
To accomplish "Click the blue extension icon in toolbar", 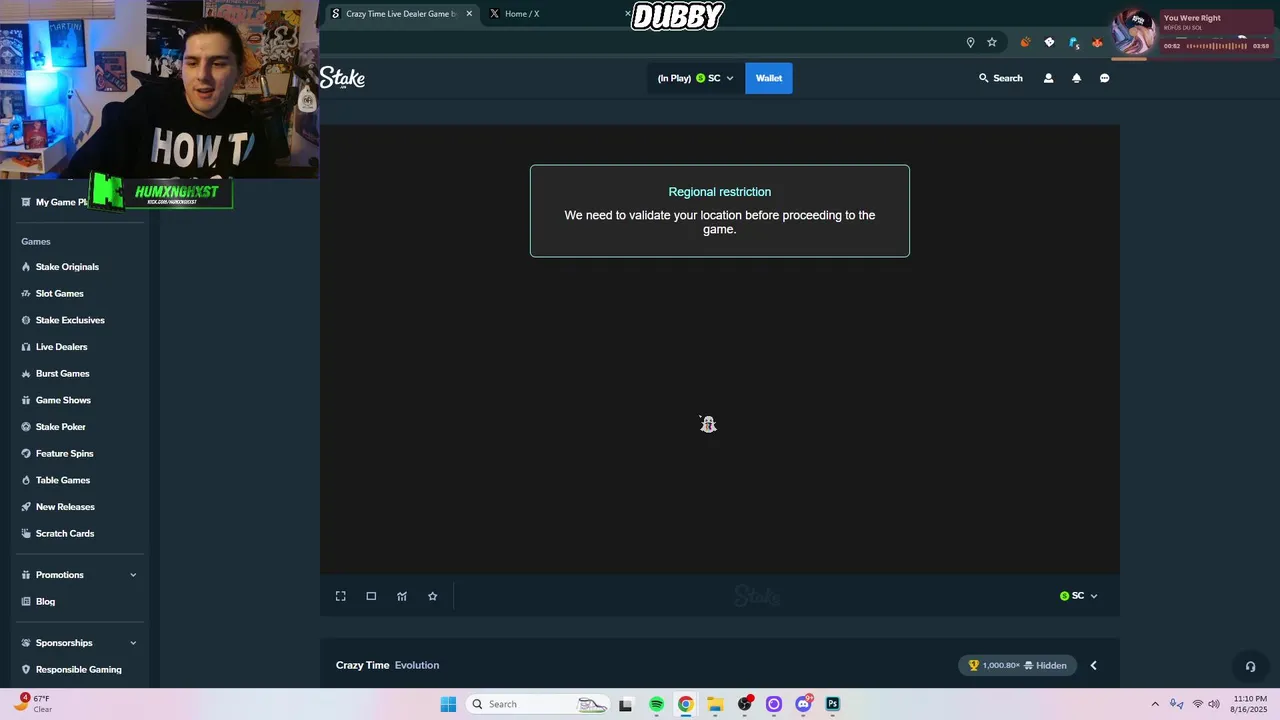I will click(x=1073, y=42).
